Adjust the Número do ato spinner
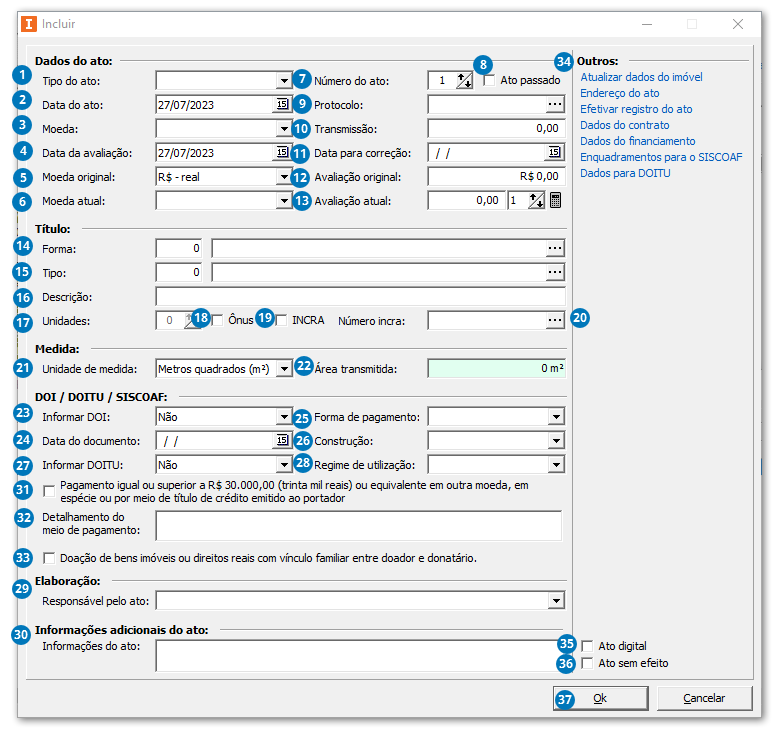 464,80
